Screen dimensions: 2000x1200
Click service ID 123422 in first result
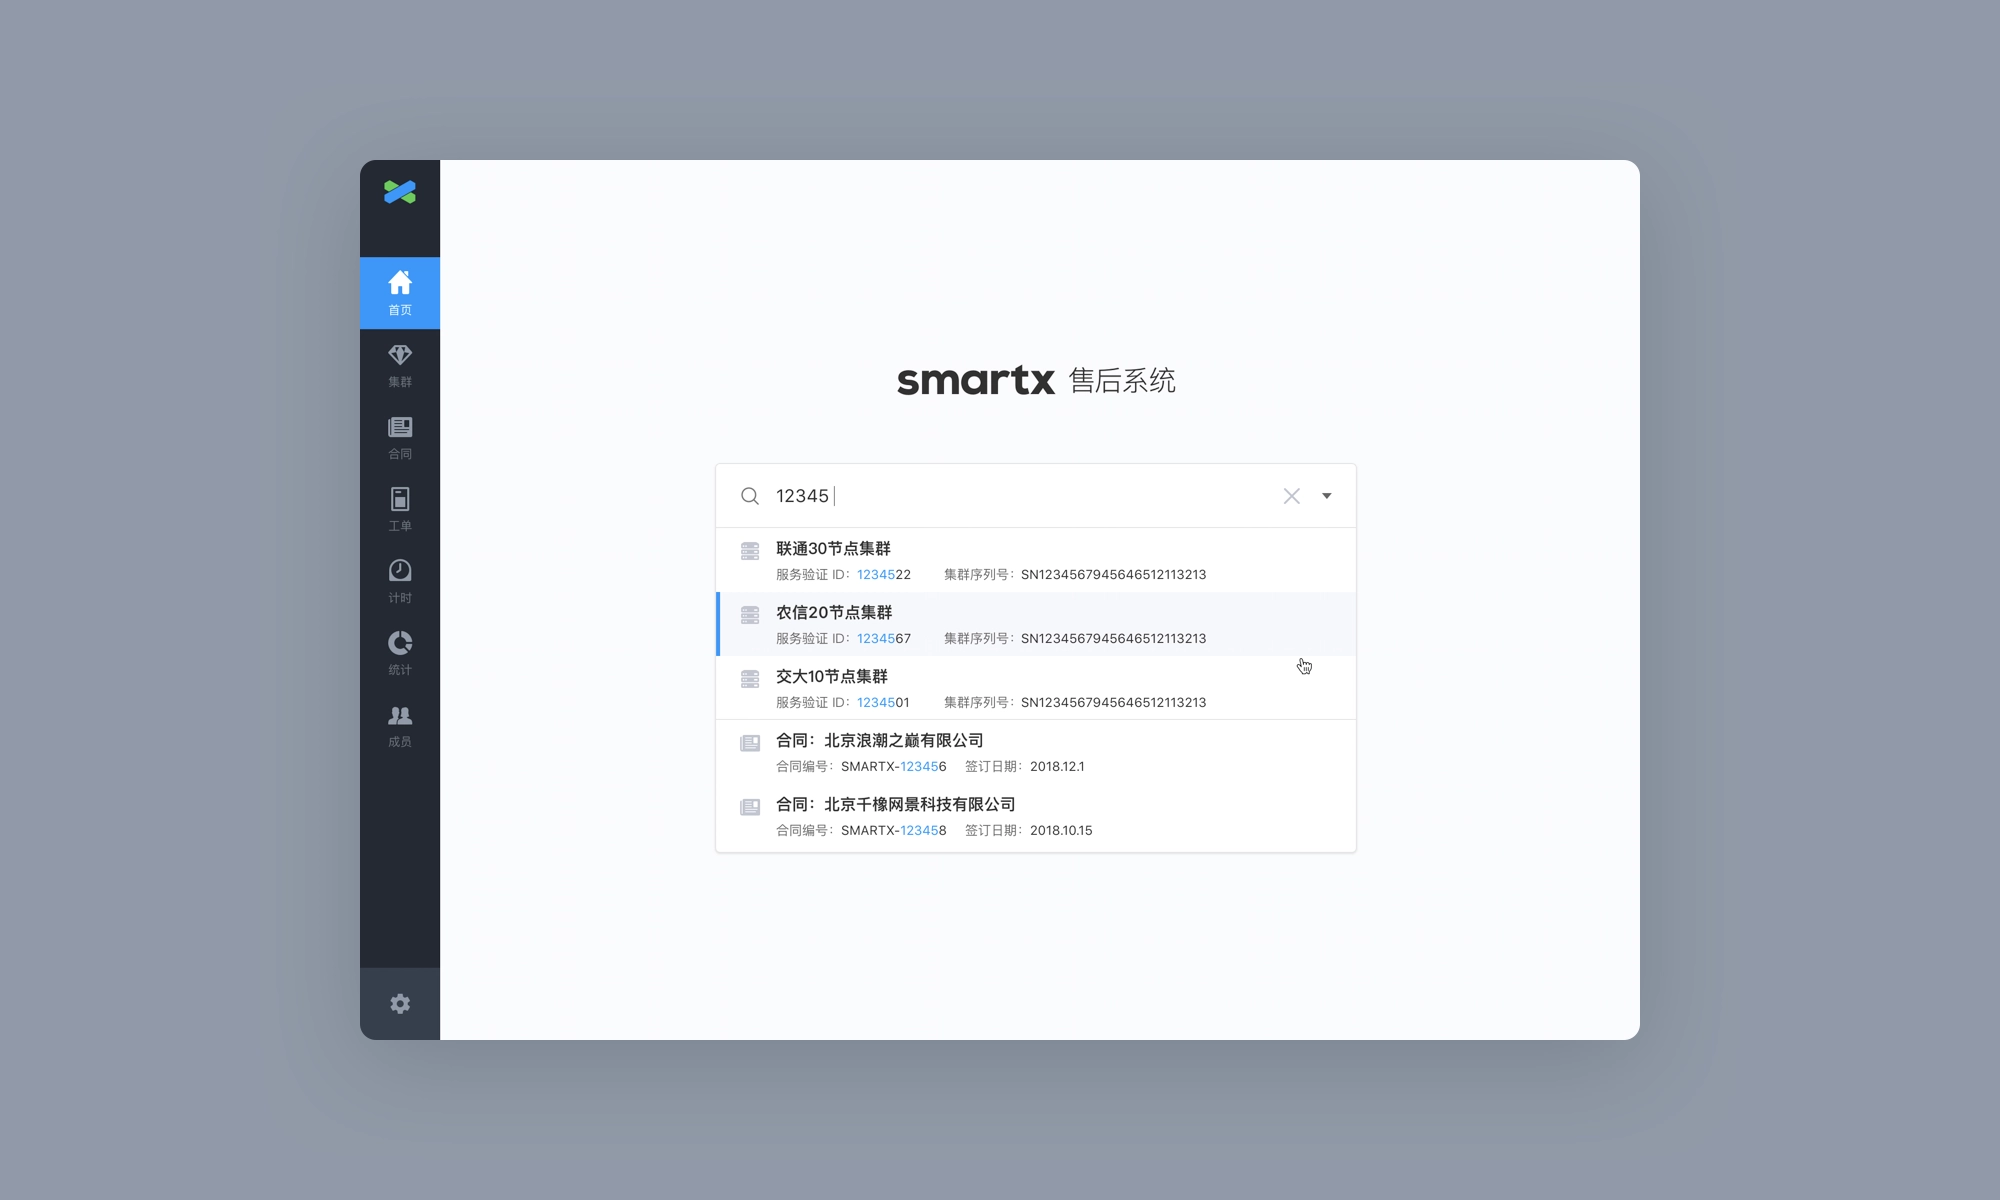tap(883, 575)
